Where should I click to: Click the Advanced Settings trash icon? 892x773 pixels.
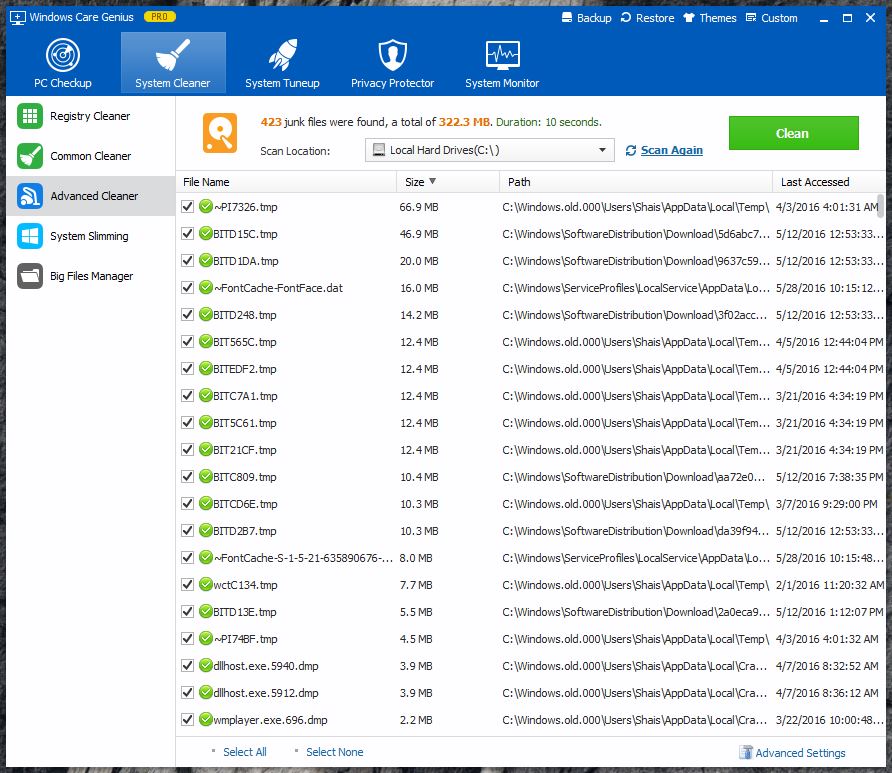[x=745, y=752]
